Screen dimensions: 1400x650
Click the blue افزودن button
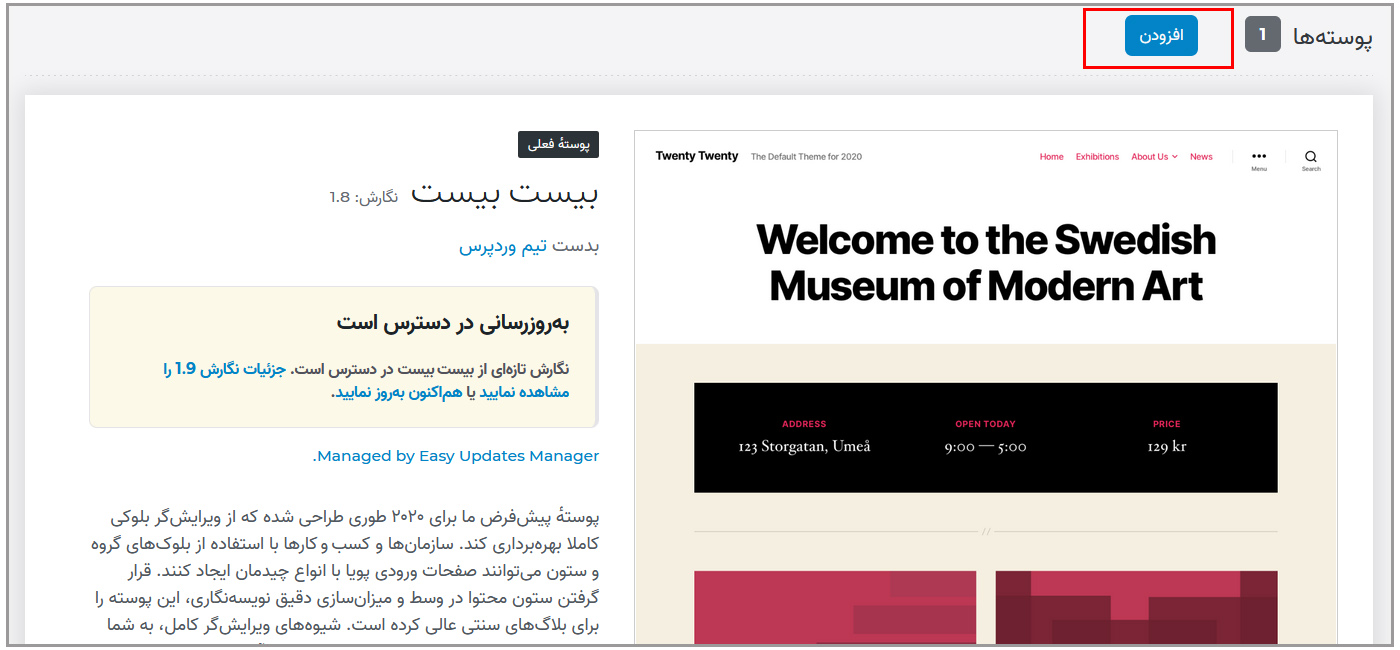click(1161, 36)
